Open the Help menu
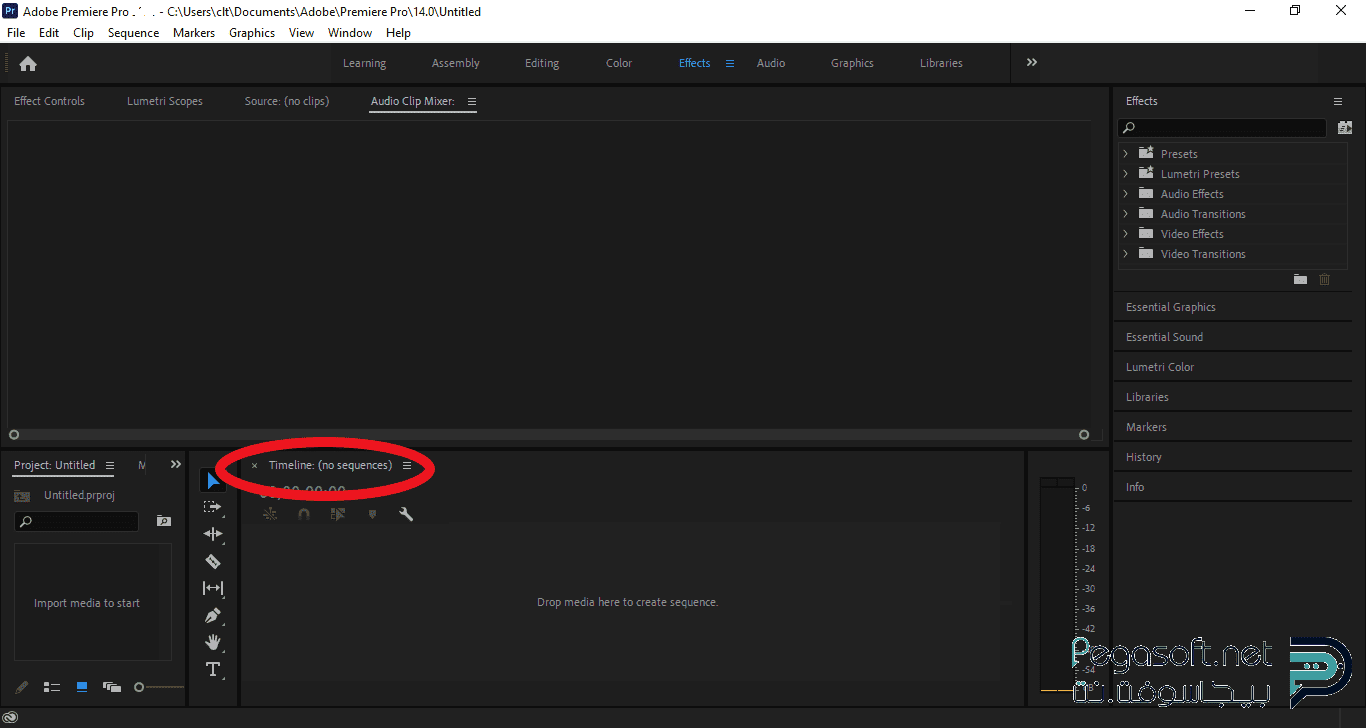The width and height of the screenshot is (1366, 728). [x=398, y=33]
